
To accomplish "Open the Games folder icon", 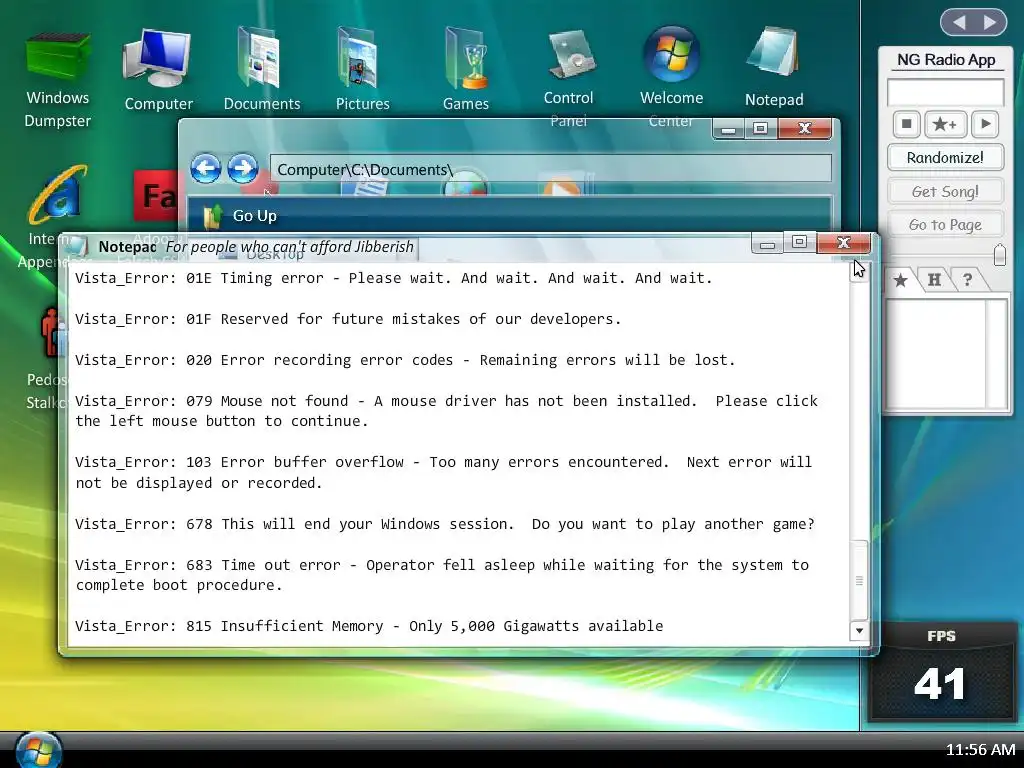I will point(466,70).
